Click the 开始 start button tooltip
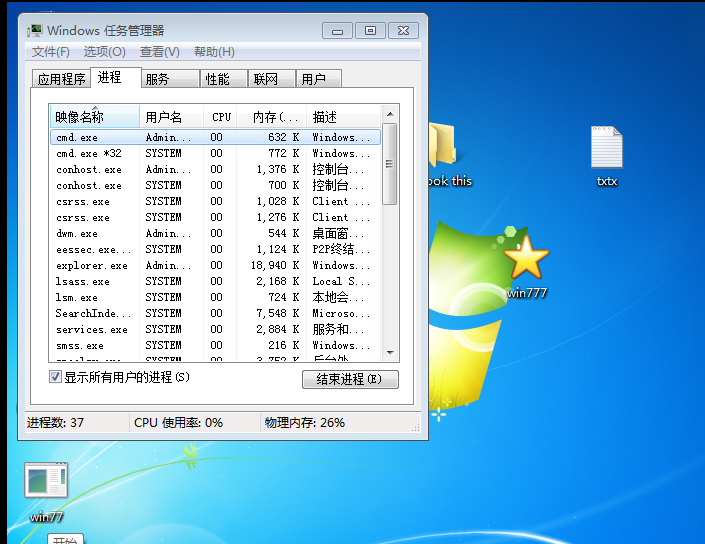705x544 pixels. (x=65, y=539)
